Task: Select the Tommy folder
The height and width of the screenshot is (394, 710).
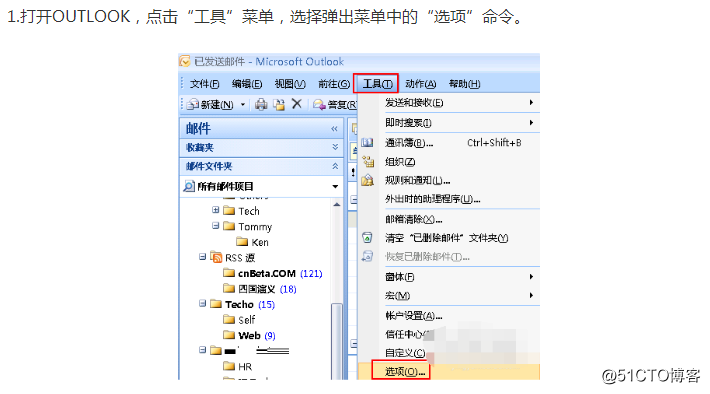Action: point(255,226)
